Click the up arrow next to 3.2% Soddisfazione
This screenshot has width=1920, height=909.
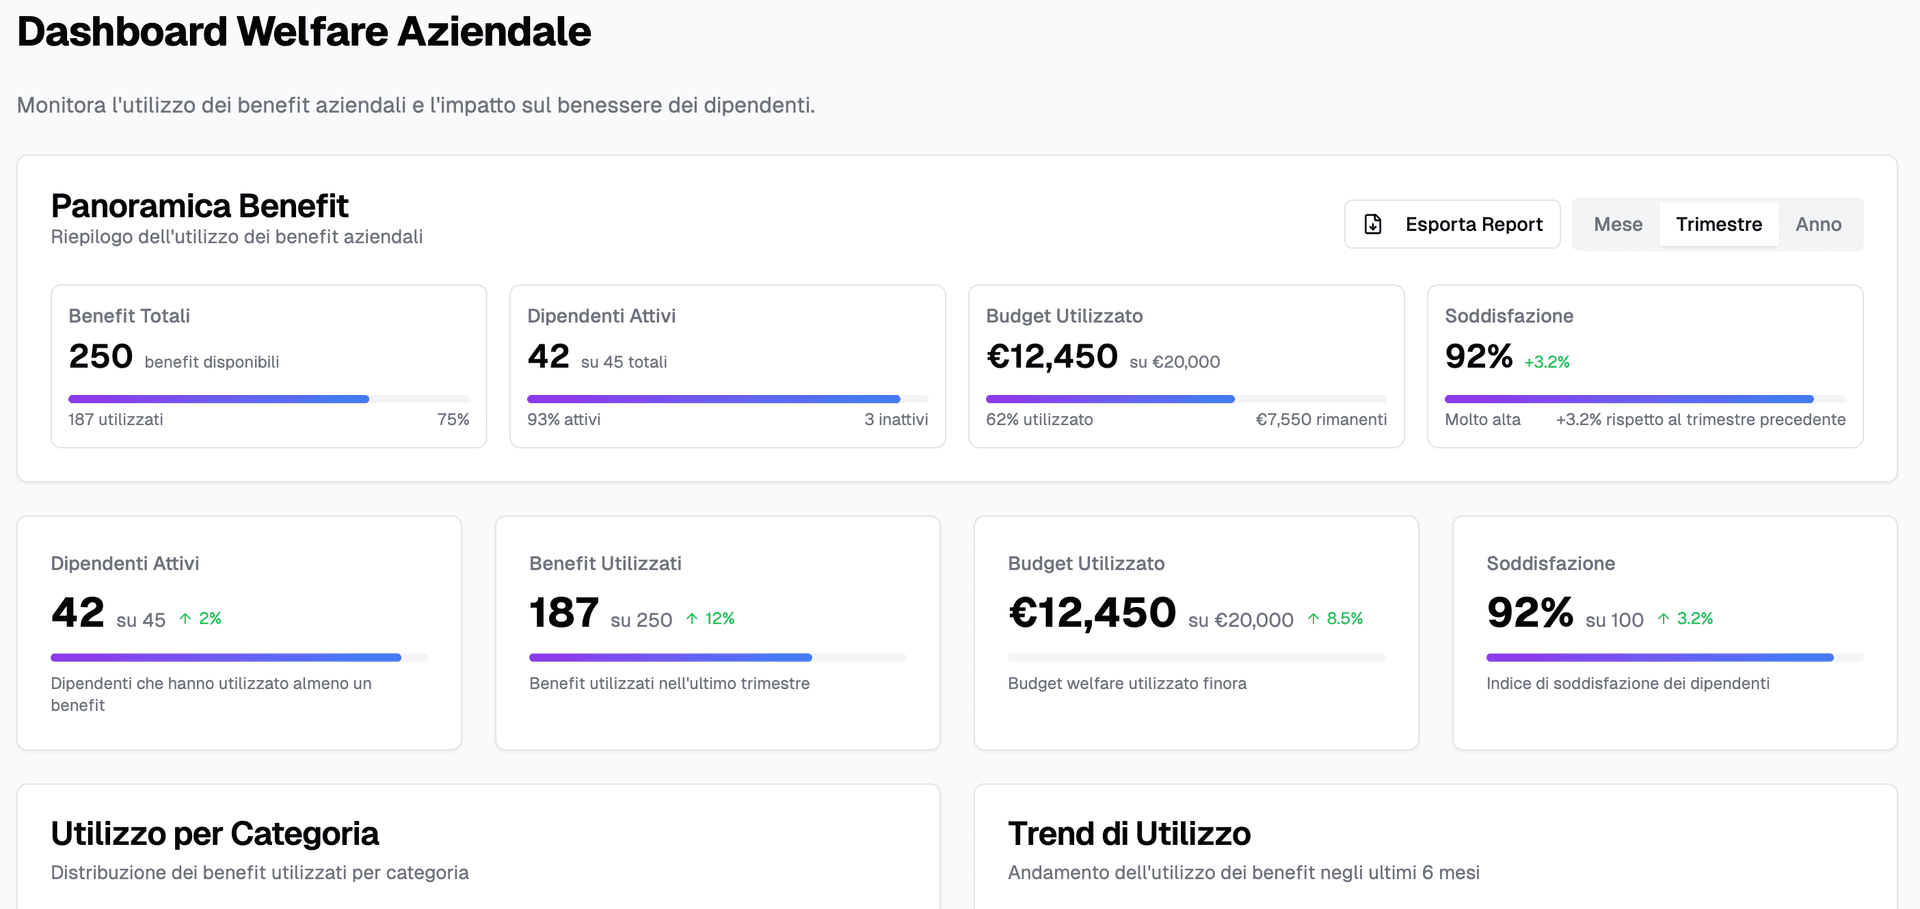pyautogui.click(x=1663, y=618)
